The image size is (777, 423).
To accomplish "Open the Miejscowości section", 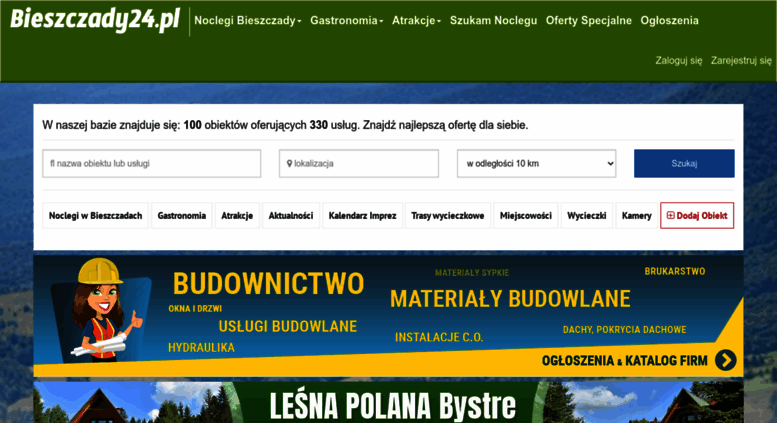I will click(x=526, y=215).
